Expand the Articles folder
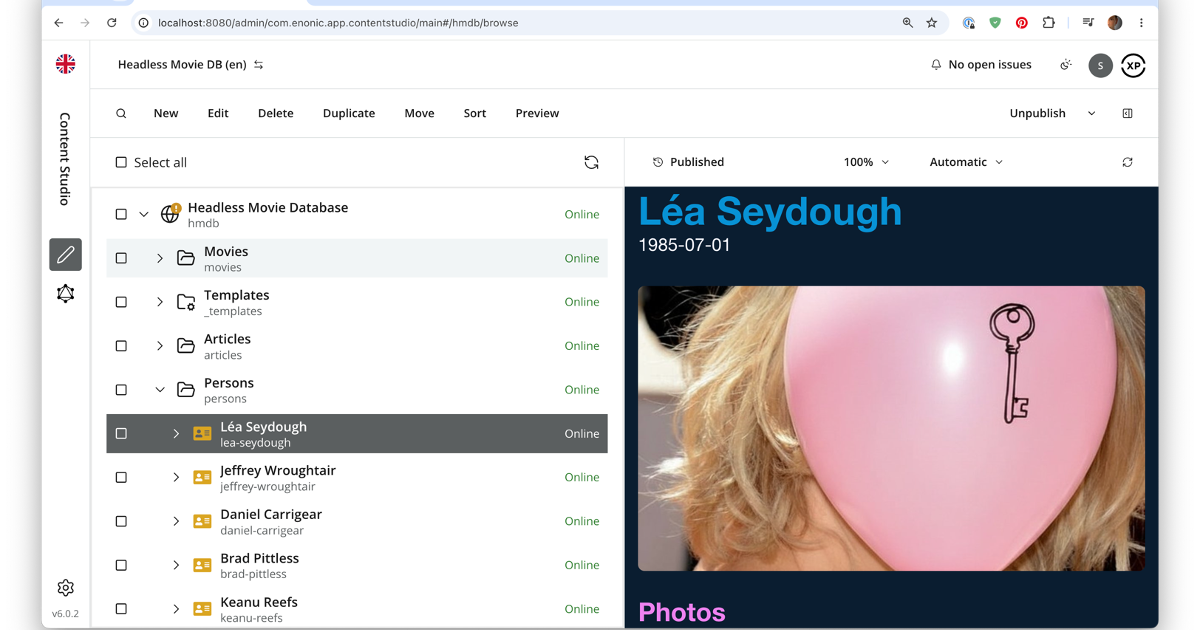The height and width of the screenshot is (630, 1200). point(160,346)
